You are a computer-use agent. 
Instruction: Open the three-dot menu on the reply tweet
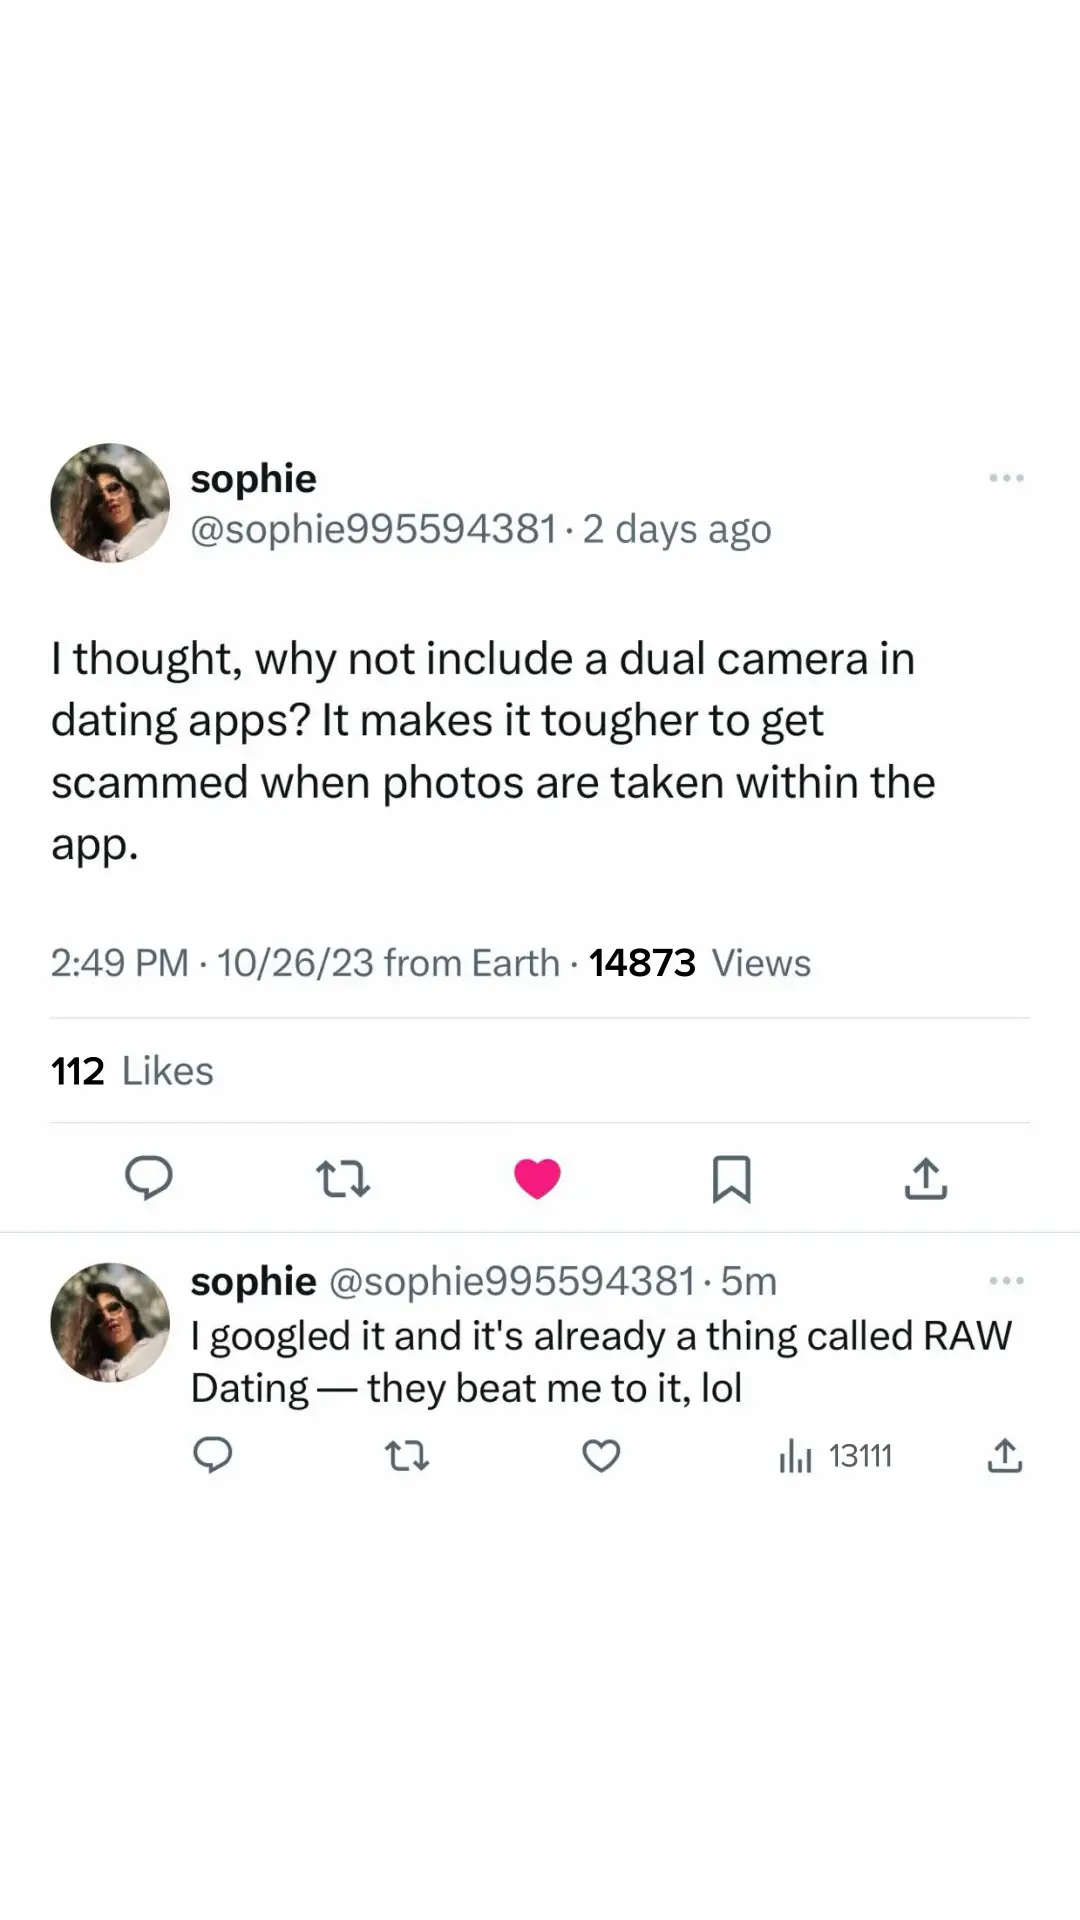pyautogui.click(x=1006, y=1280)
